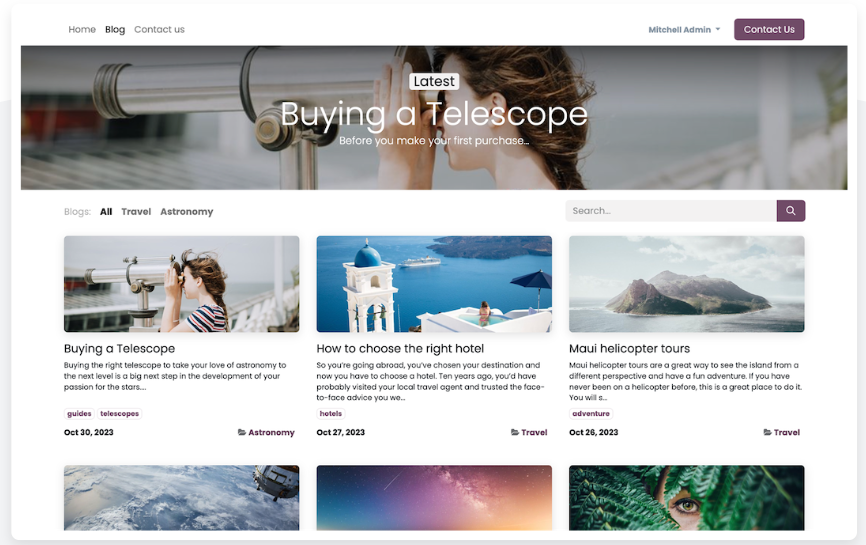Click the dropdown caret next to Mitchell Admin
This screenshot has height=545, width=866.
pos(717,29)
